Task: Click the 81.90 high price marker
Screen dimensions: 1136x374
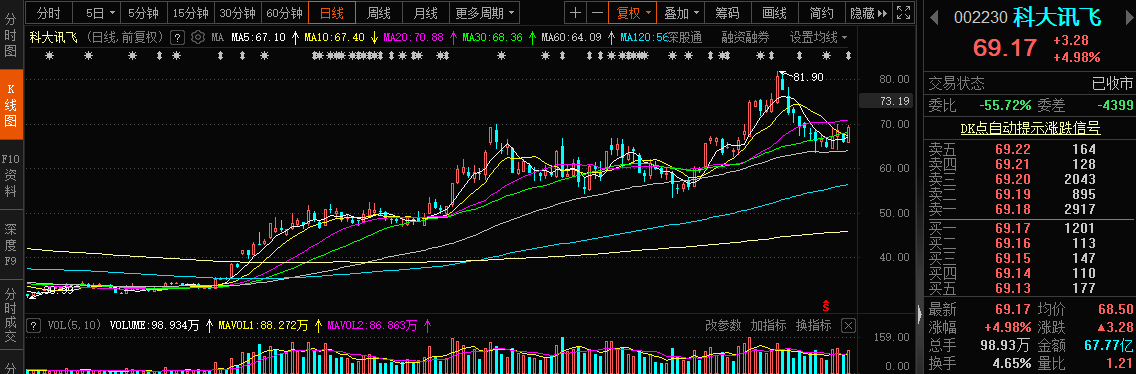Action: coord(809,77)
